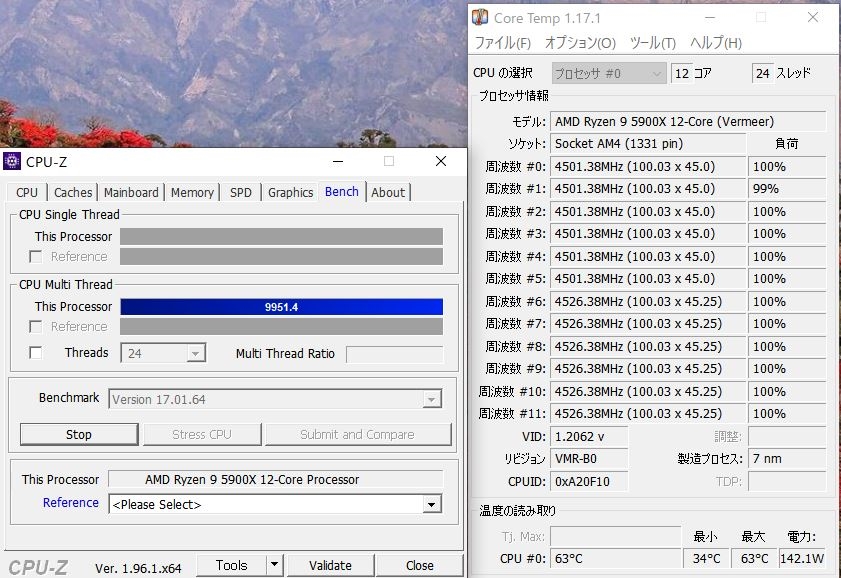
Task: Click the 24 threads count field
Action: [x=763, y=73]
